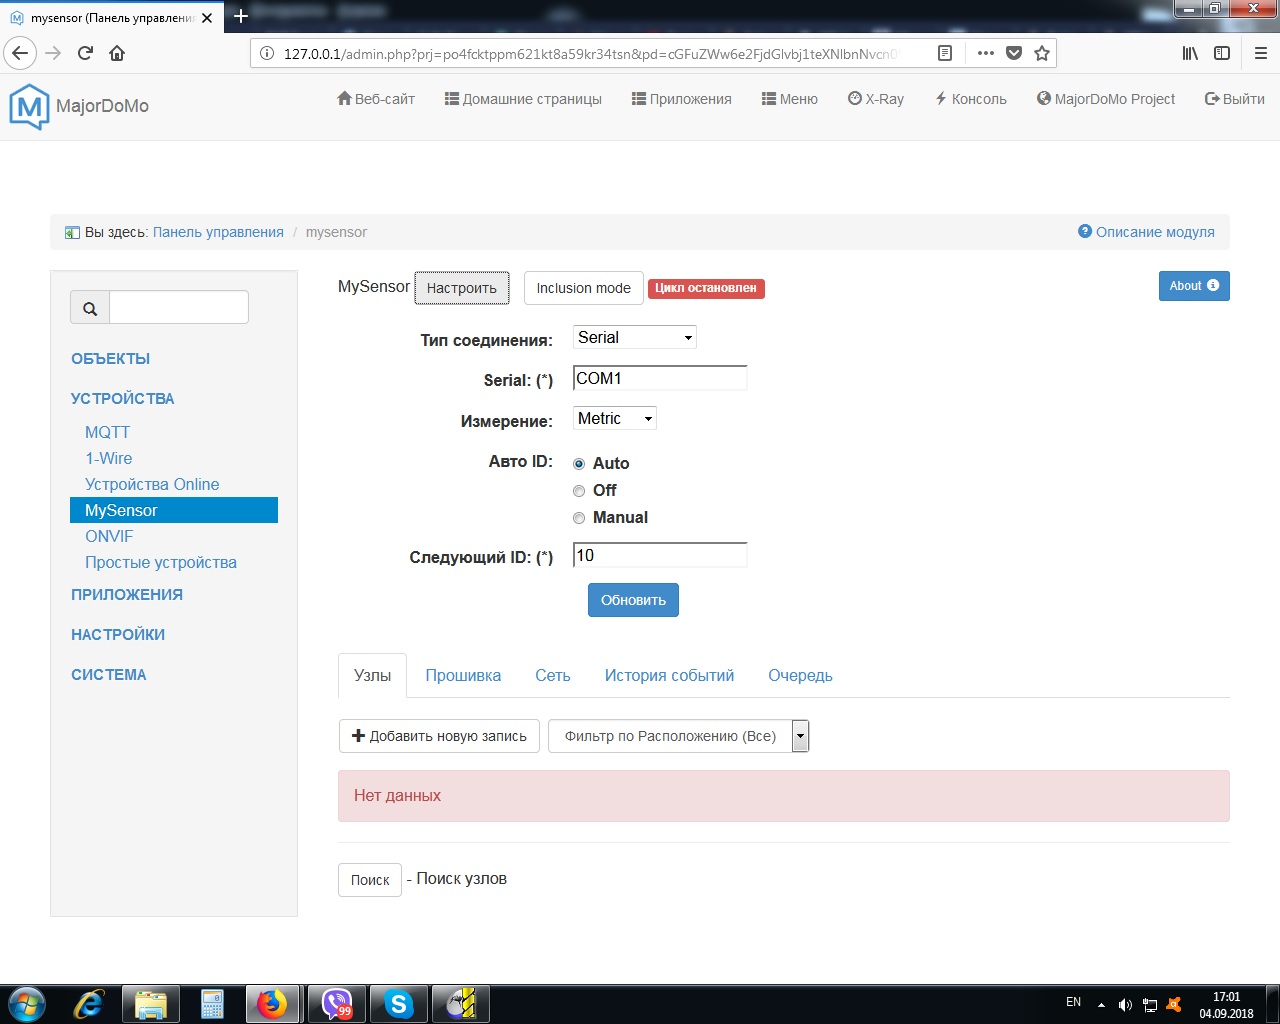Select the Off radio option
The width and height of the screenshot is (1280, 1024).
tap(579, 491)
